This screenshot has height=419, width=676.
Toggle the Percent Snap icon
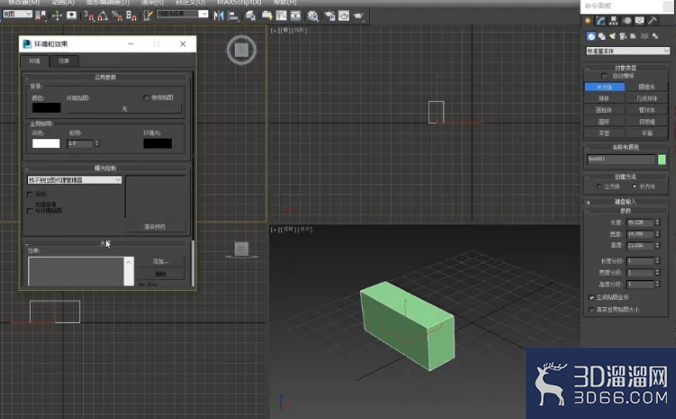point(117,16)
